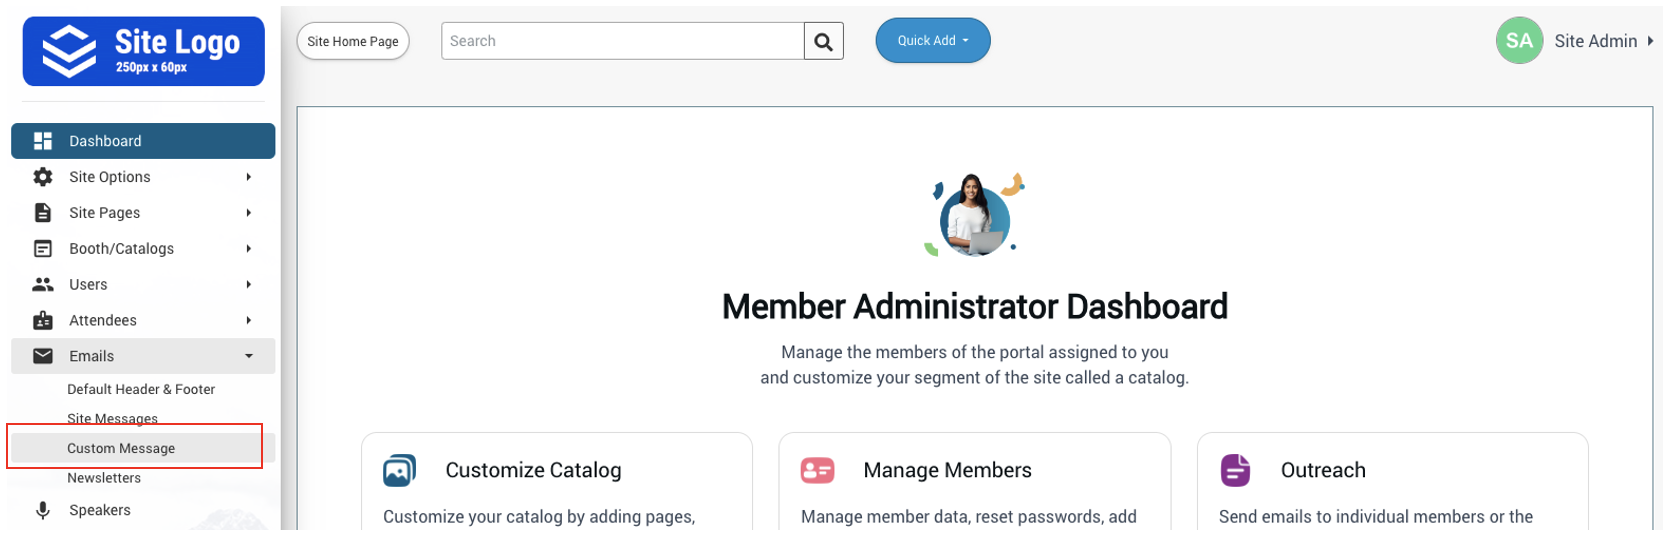Viewport: 1664px width, 536px height.
Task: Click the Site Logo image
Action: (x=143, y=51)
